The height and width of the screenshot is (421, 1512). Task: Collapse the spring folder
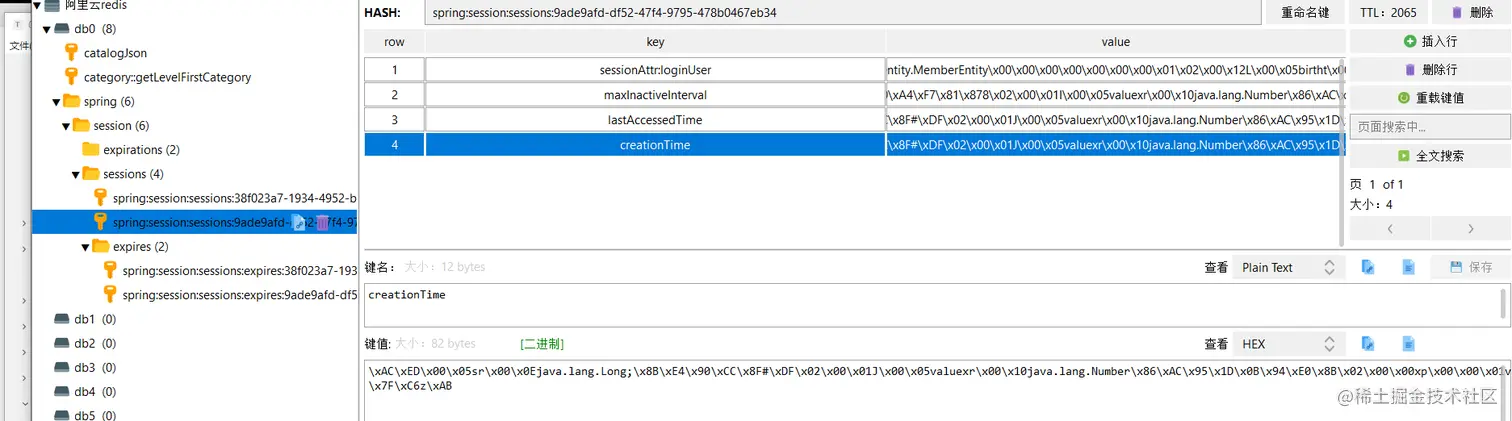pos(56,101)
